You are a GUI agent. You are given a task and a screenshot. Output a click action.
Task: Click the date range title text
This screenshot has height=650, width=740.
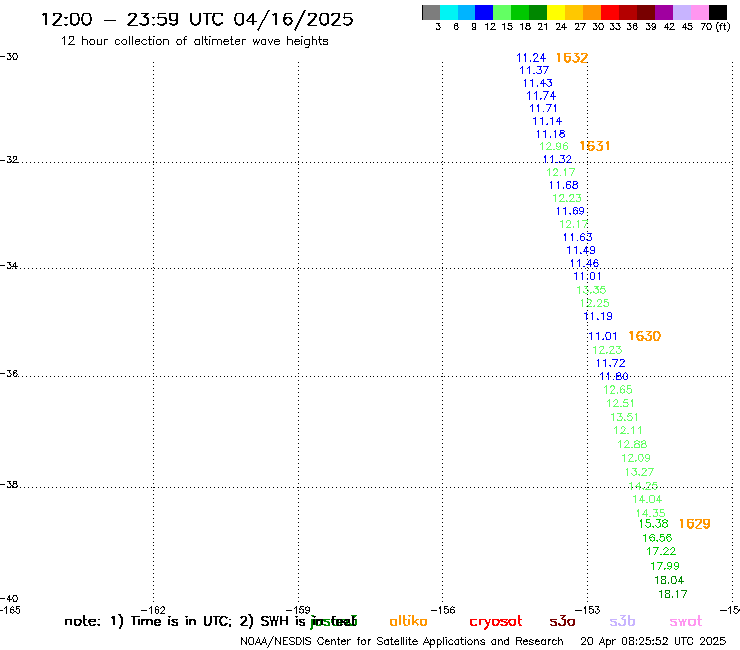click(197, 19)
